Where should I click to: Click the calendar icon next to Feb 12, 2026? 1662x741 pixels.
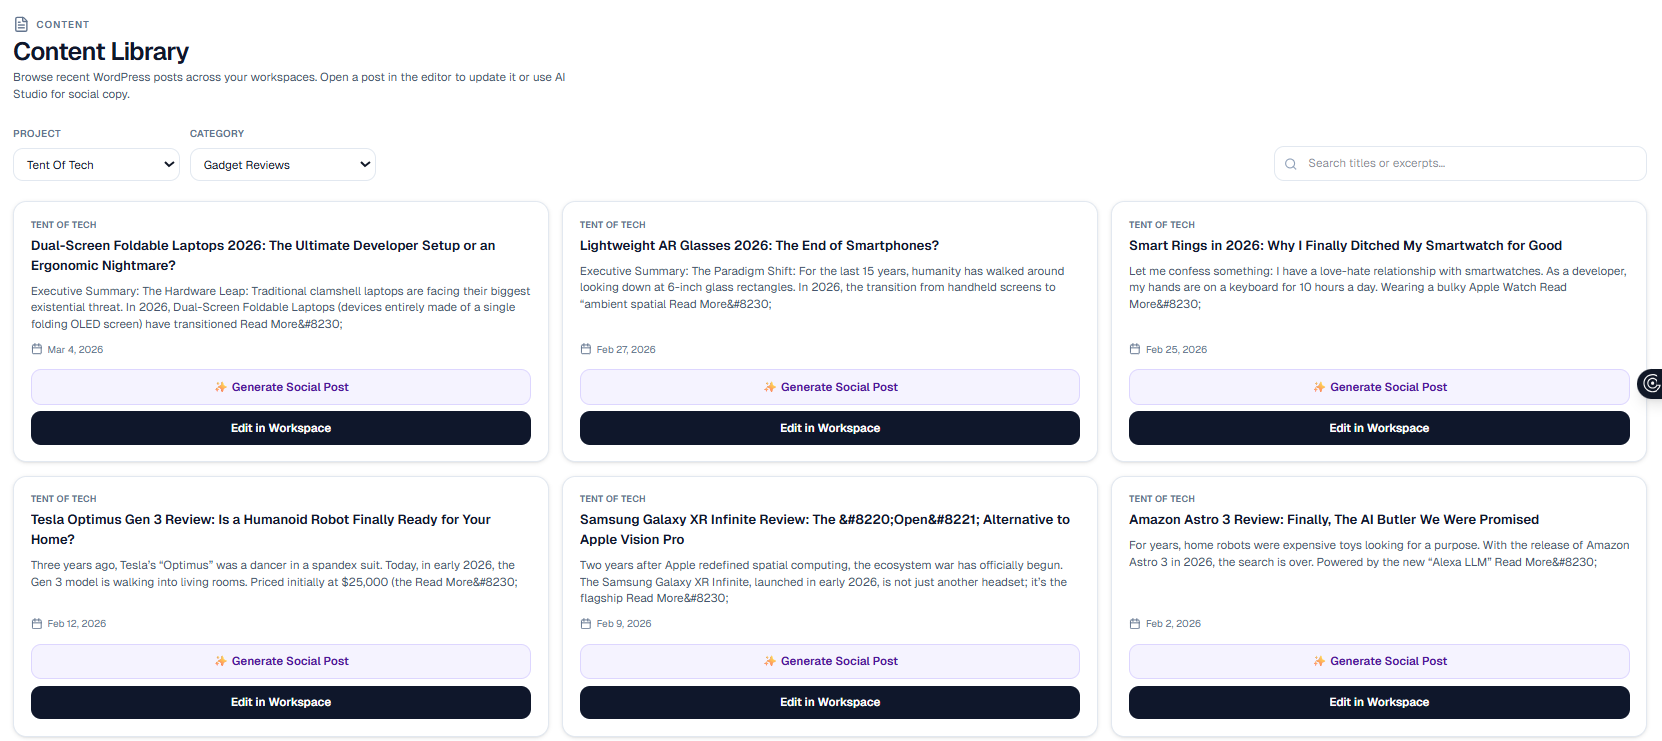(x=37, y=623)
